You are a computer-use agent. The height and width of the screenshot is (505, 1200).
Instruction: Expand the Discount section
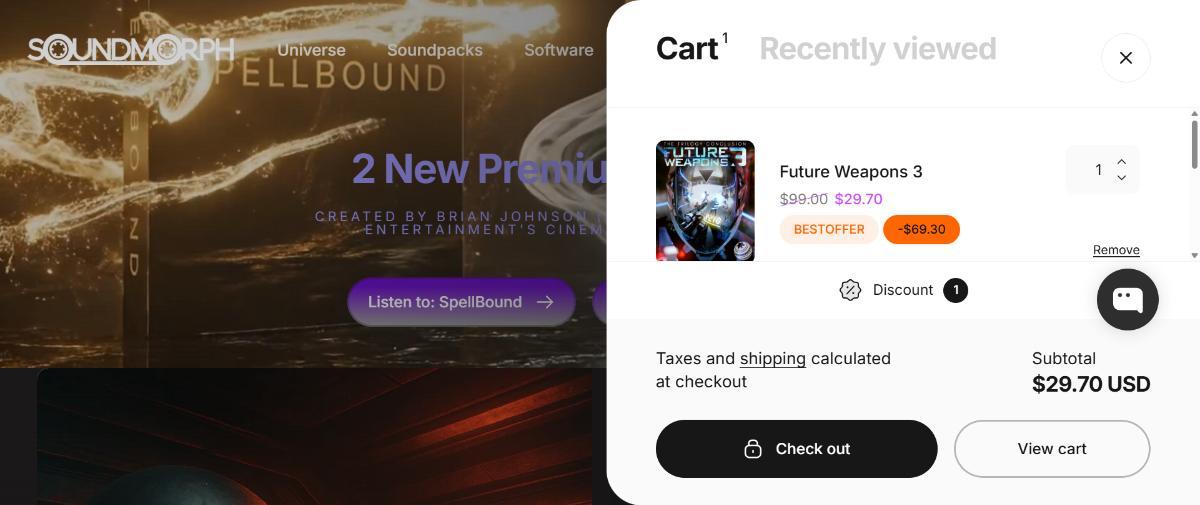tap(903, 290)
